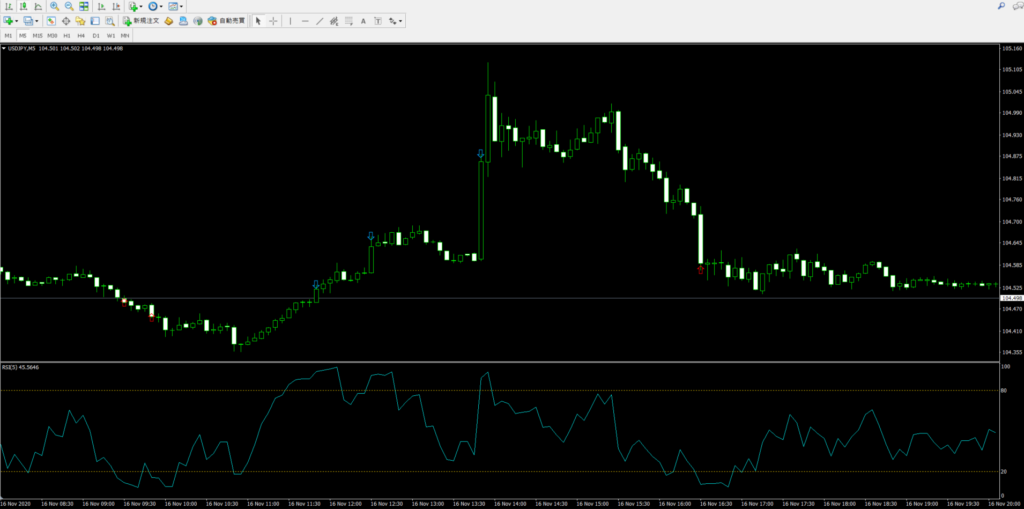Activate the crosshair tool
Image resolution: width=1024 pixels, height=509 pixels.
[x=273, y=20]
